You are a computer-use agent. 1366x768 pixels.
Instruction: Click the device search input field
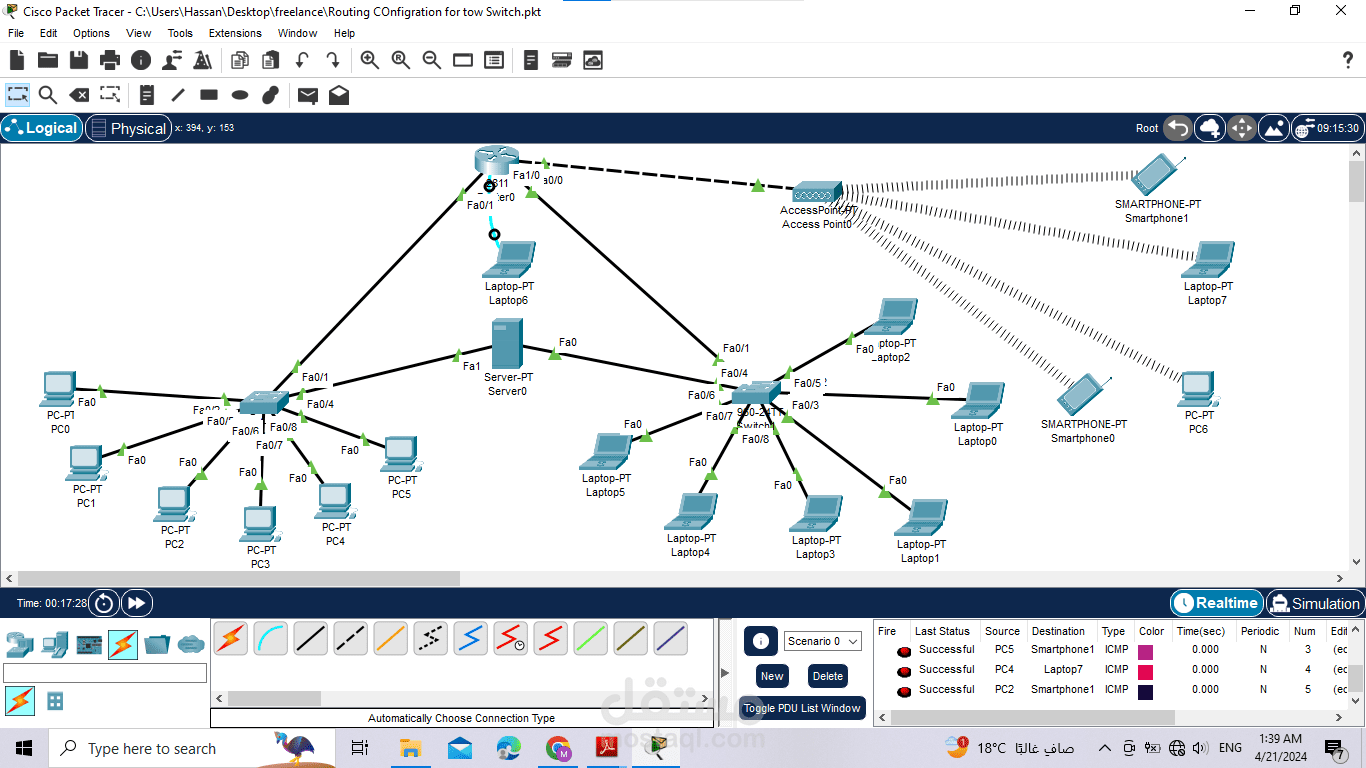pos(105,673)
